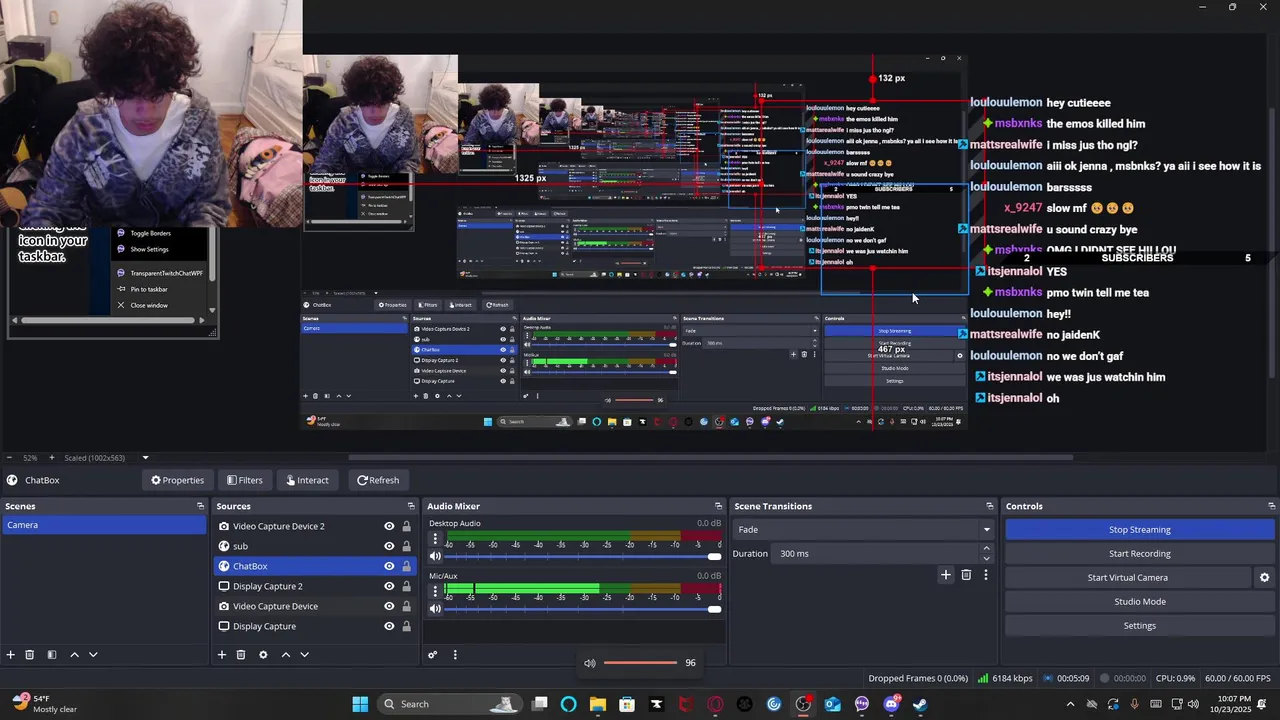Remove selected source with trash icon

(241, 655)
